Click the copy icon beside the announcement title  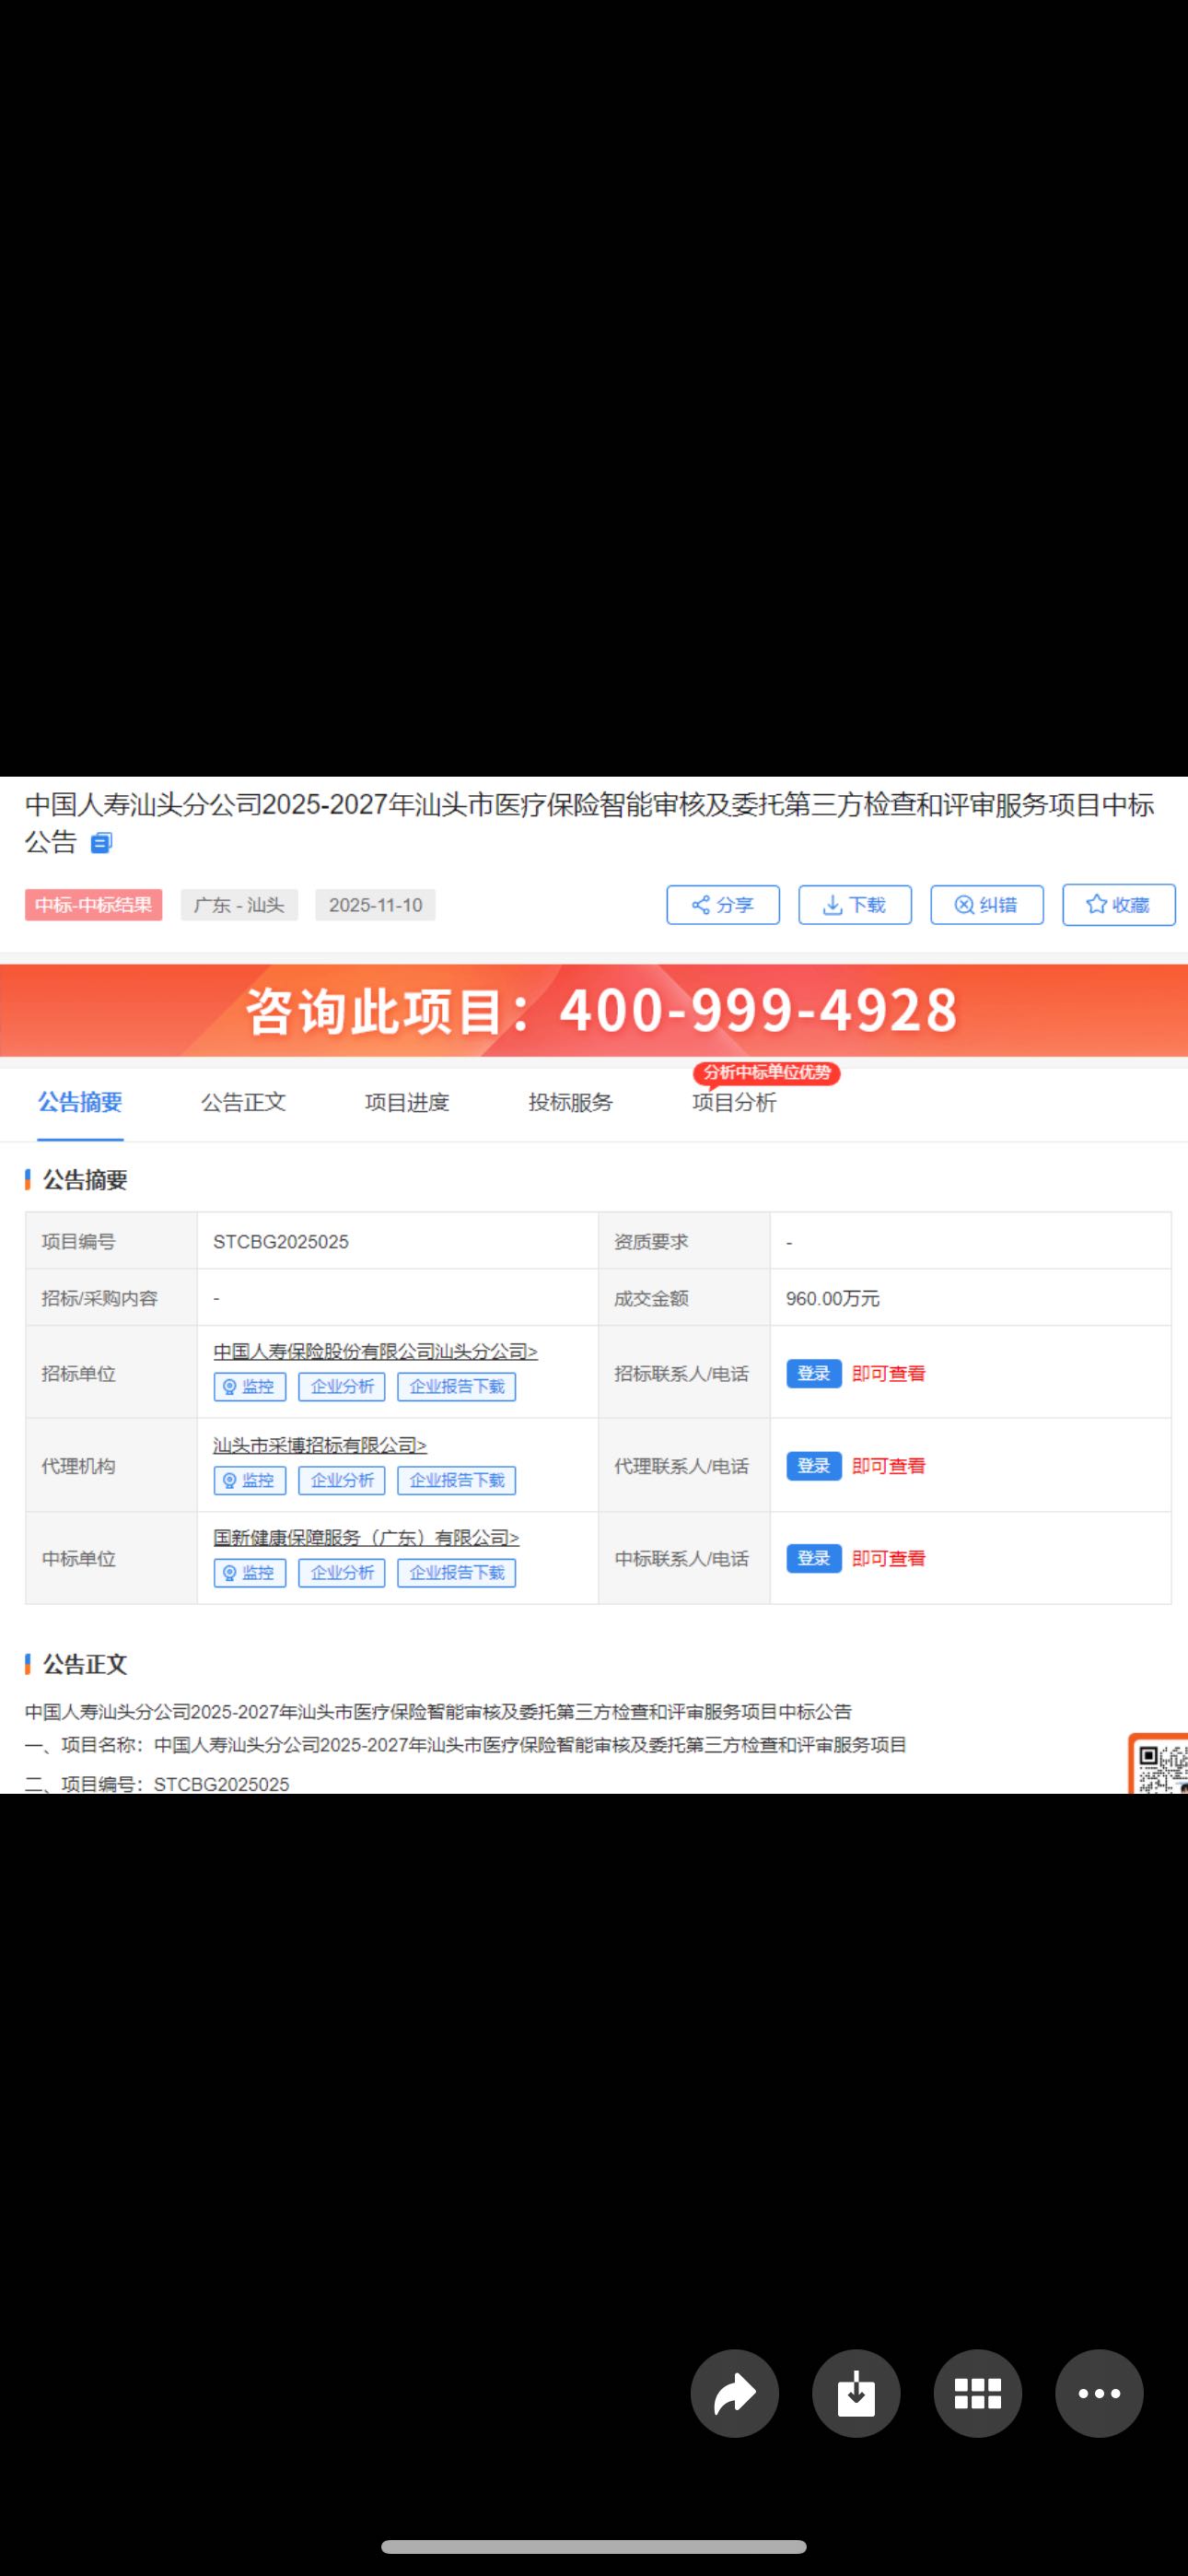tap(101, 843)
